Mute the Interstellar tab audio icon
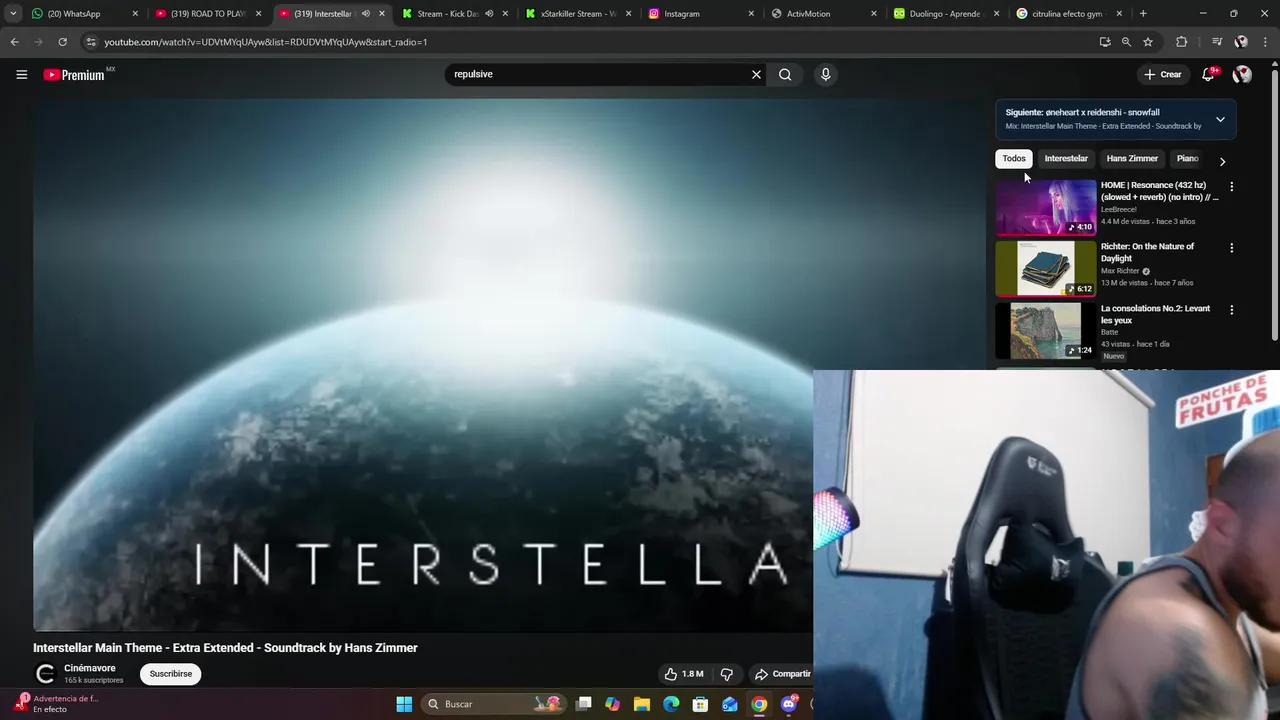This screenshot has width=1280, height=720. [x=365, y=14]
